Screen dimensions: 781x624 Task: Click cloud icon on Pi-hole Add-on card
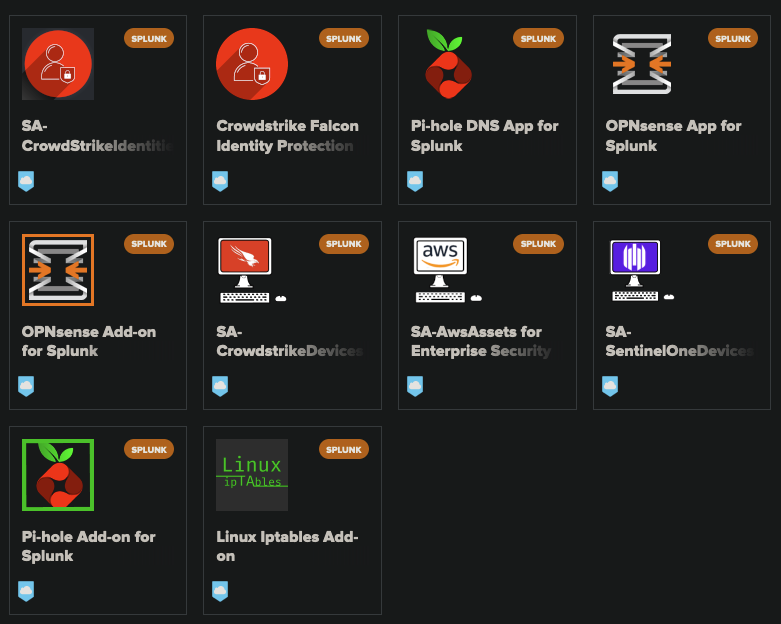(x=26, y=591)
